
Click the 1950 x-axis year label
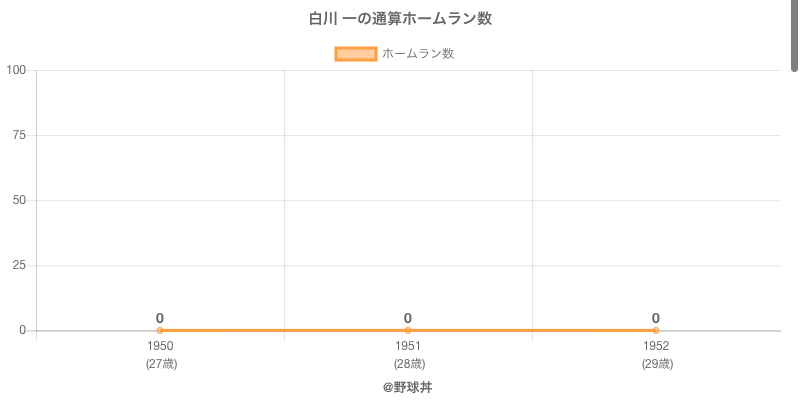point(160,346)
